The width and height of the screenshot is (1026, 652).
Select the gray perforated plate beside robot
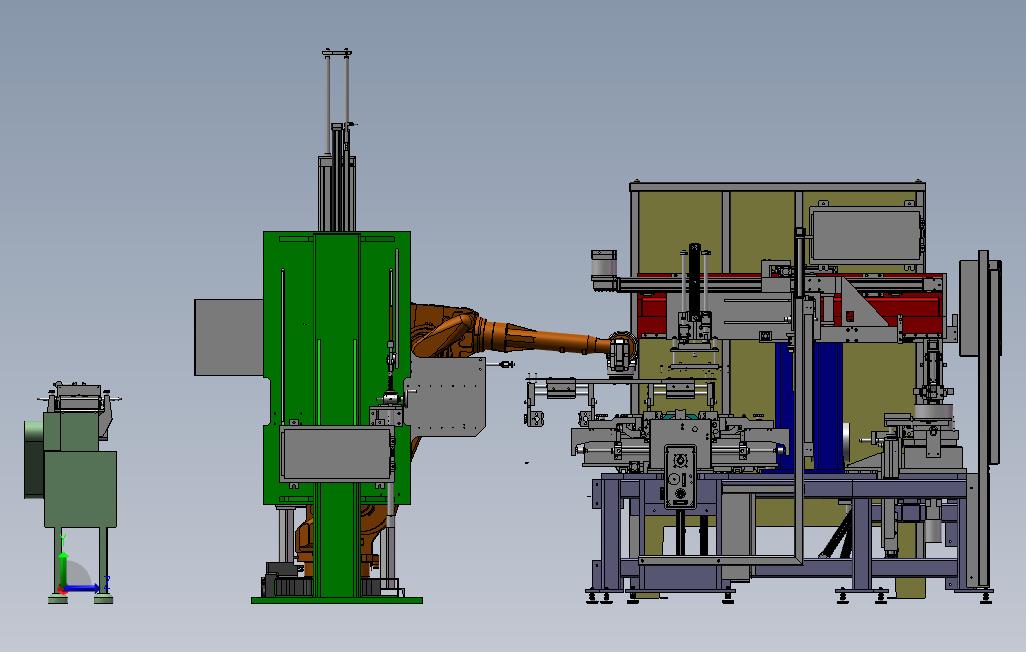(446, 397)
